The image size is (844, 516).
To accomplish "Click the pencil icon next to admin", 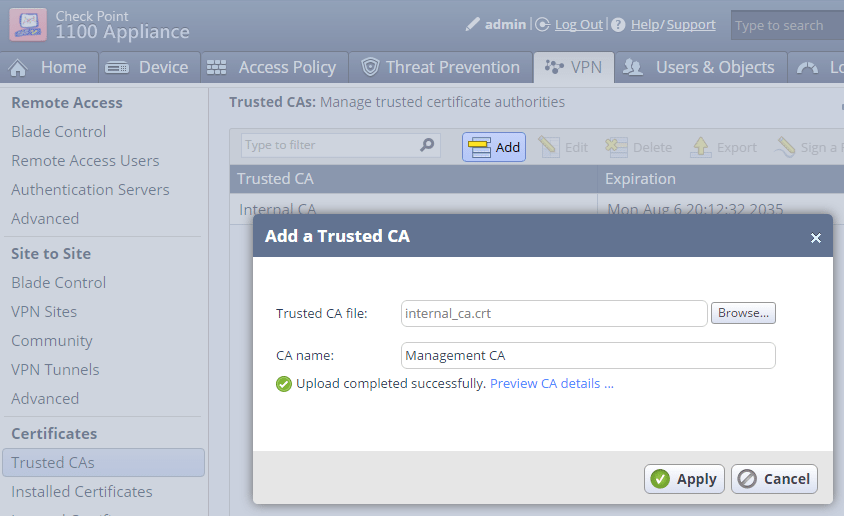I will click(x=473, y=24).
